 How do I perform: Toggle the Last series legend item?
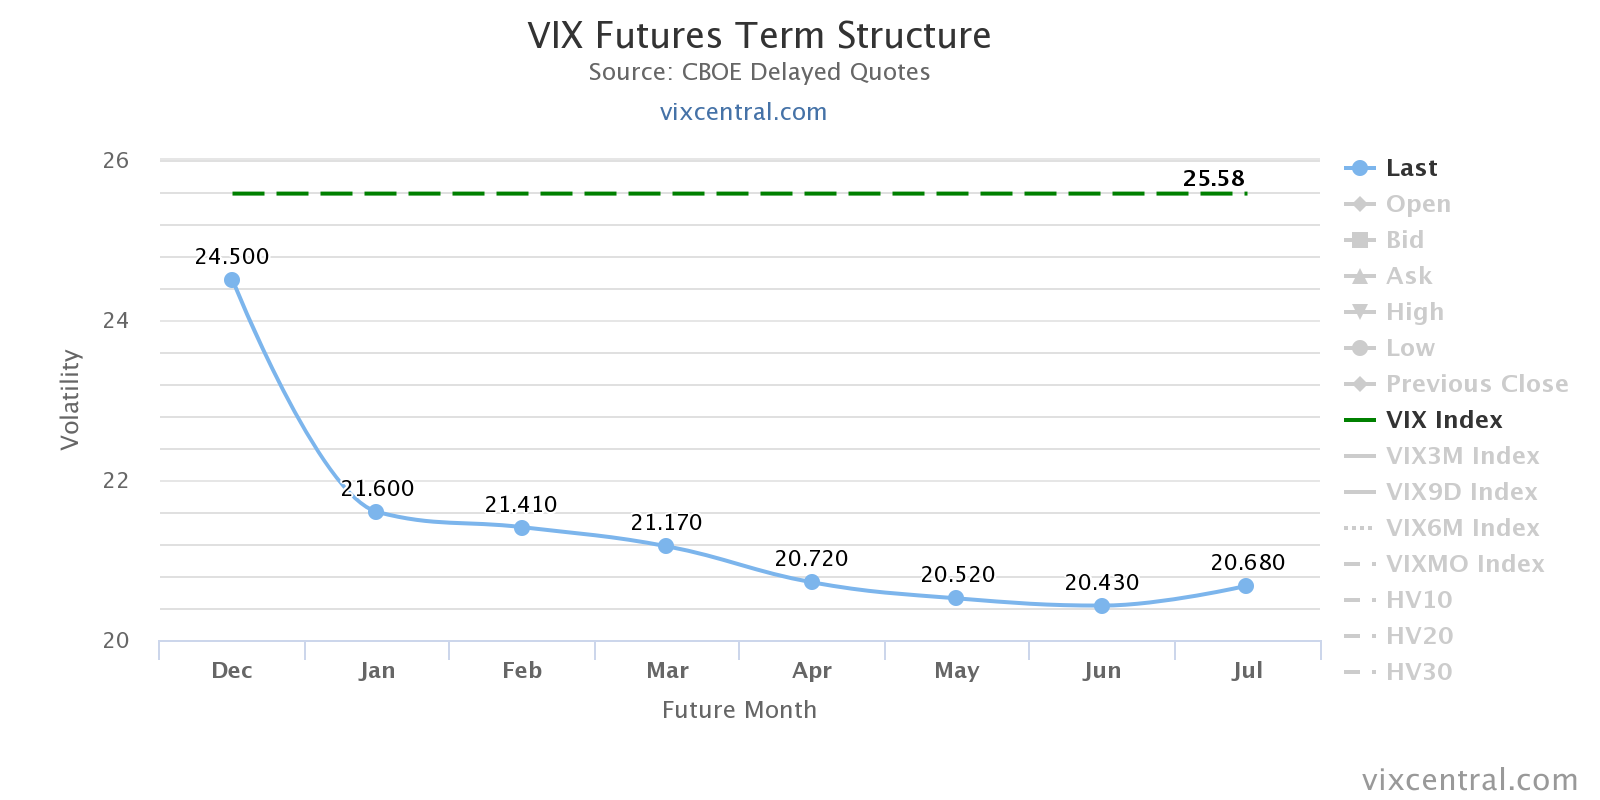(1411, 168)
